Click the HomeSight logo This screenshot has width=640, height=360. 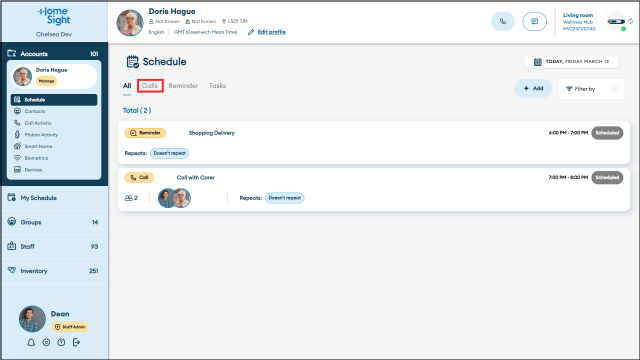tap(54, 16)
